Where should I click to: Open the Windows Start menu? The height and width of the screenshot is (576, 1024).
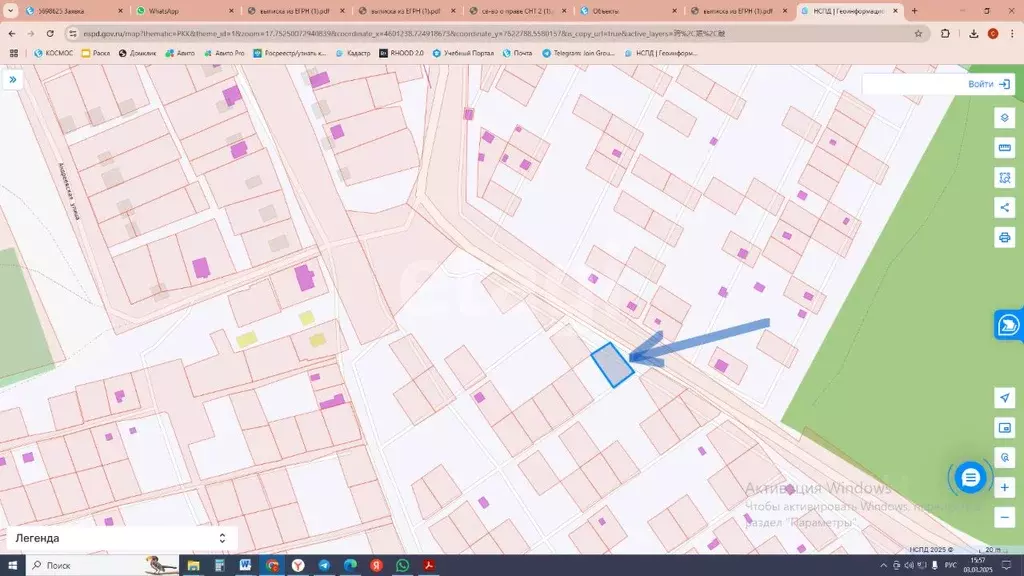coord(12,565)
